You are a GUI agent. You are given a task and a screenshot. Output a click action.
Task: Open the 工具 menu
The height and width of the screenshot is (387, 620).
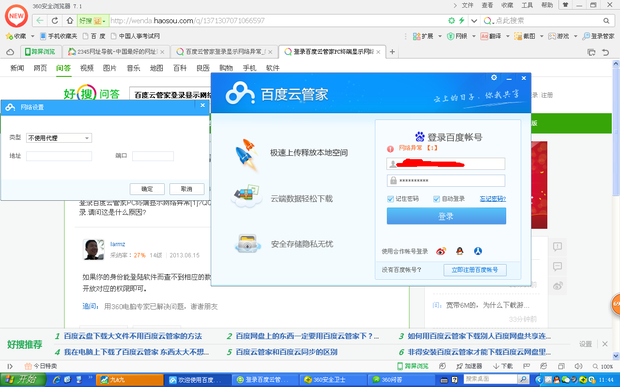pos(527,5)
